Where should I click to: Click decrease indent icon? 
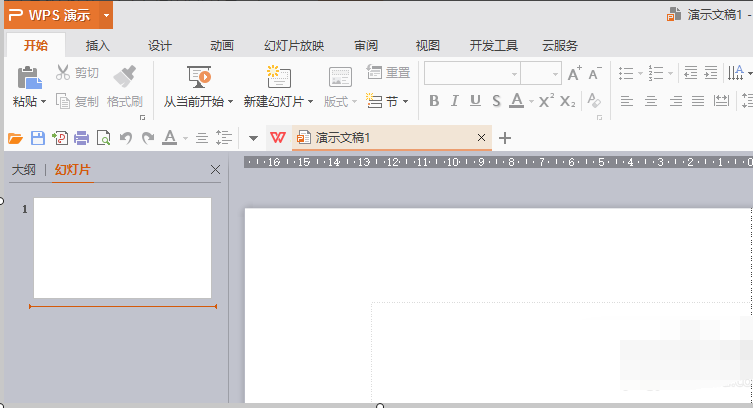(x=691, y=73)
